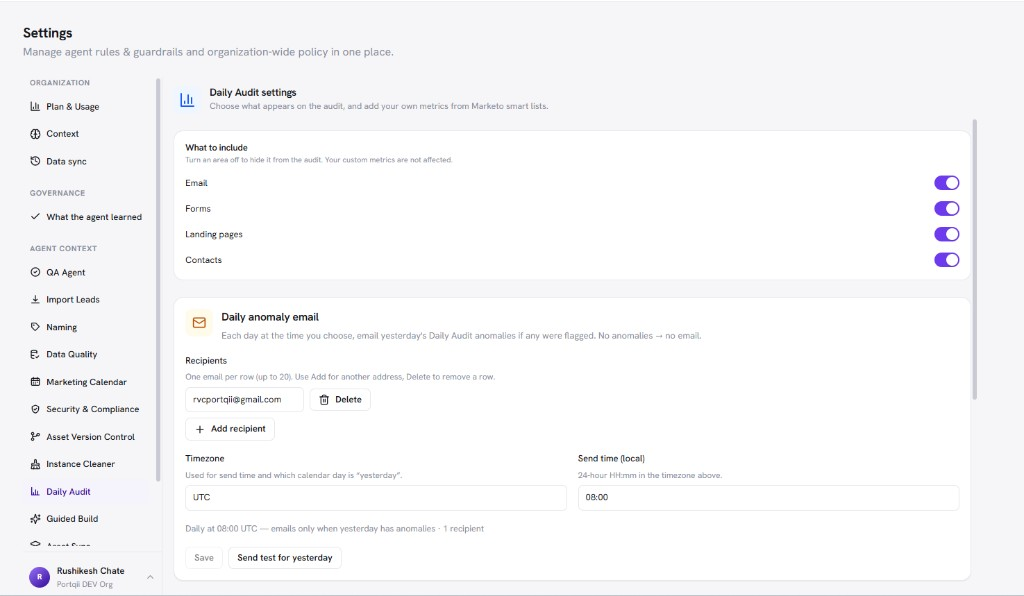The image size is (1024, 596).
Task: Go to Instance Cleaner settings
Action: pyautogui.click(x=85, y=464)
